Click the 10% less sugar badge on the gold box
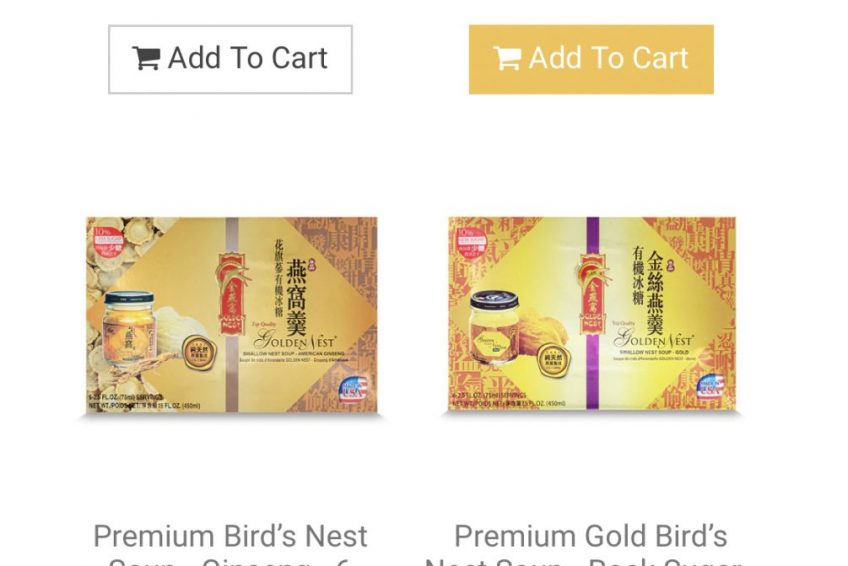This screenshot has width=848, height=566. point(471,243)
